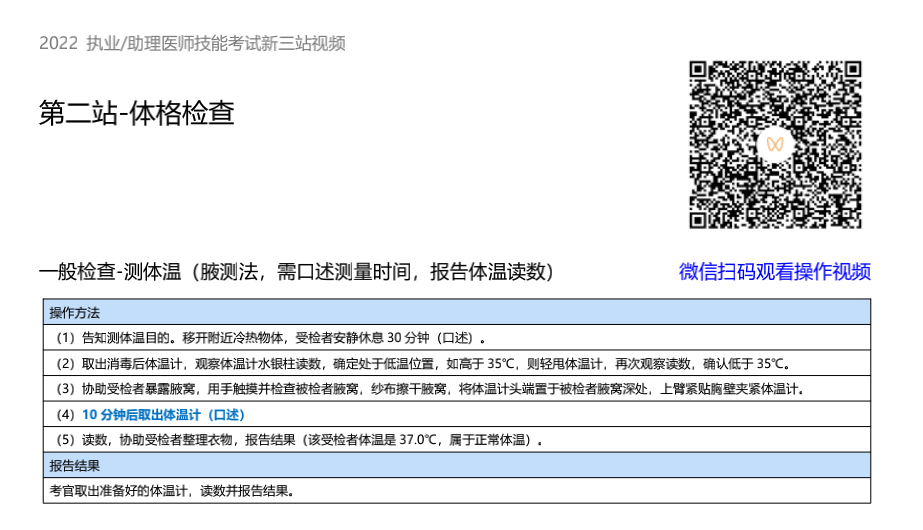923x530 pixels.
Task: Click the QR code's bottom-left finder square
Action: (703, 216)
